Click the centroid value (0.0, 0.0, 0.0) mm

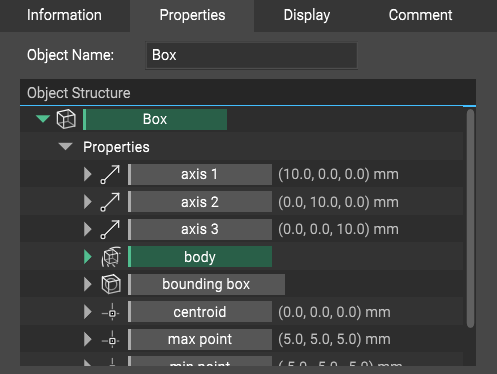click(x=334, y=312)
